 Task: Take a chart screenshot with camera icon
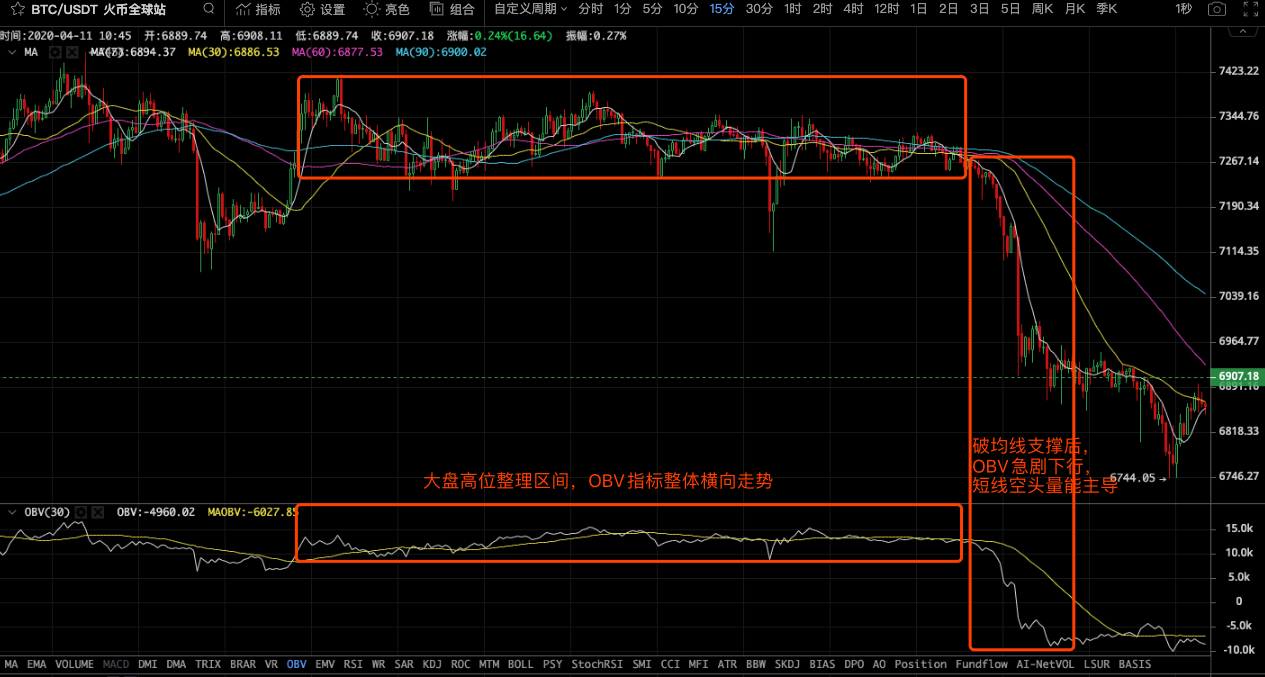point(1216,10)
